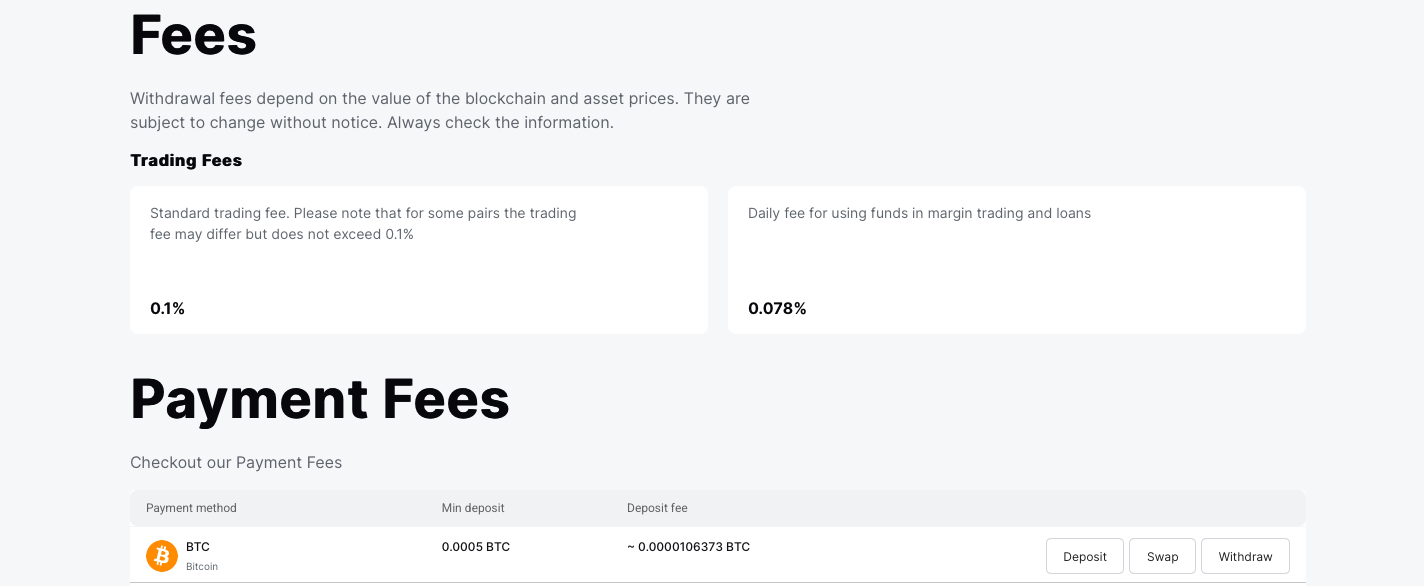The image size is (1424, 586).
Task: Click the Bitcoin subtitle under BTC
Action: pyautogui.click(x=202, y=566)
